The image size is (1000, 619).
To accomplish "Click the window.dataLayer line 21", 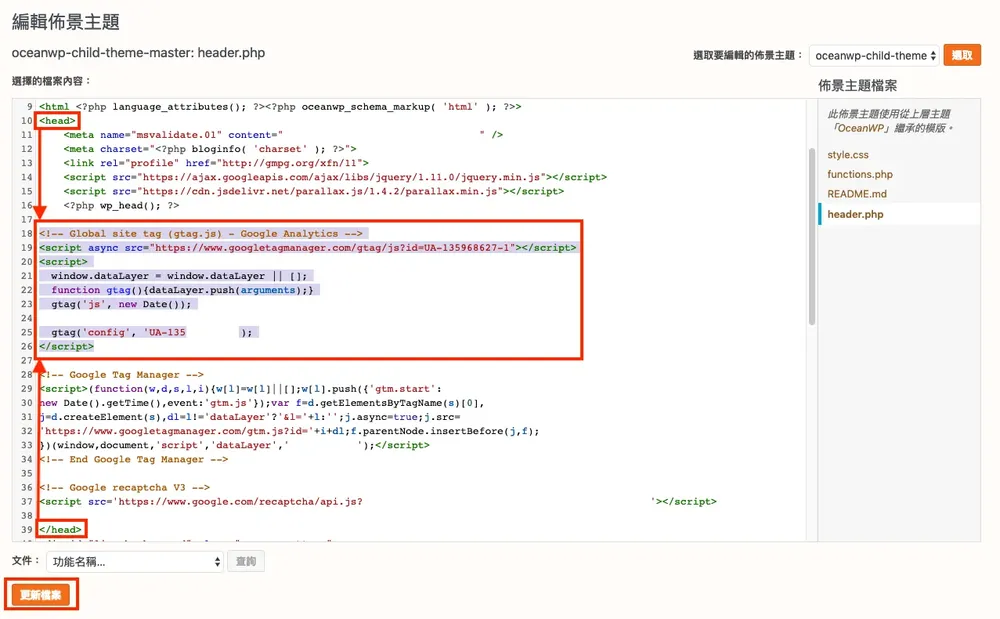I will [x=179, y=276].
